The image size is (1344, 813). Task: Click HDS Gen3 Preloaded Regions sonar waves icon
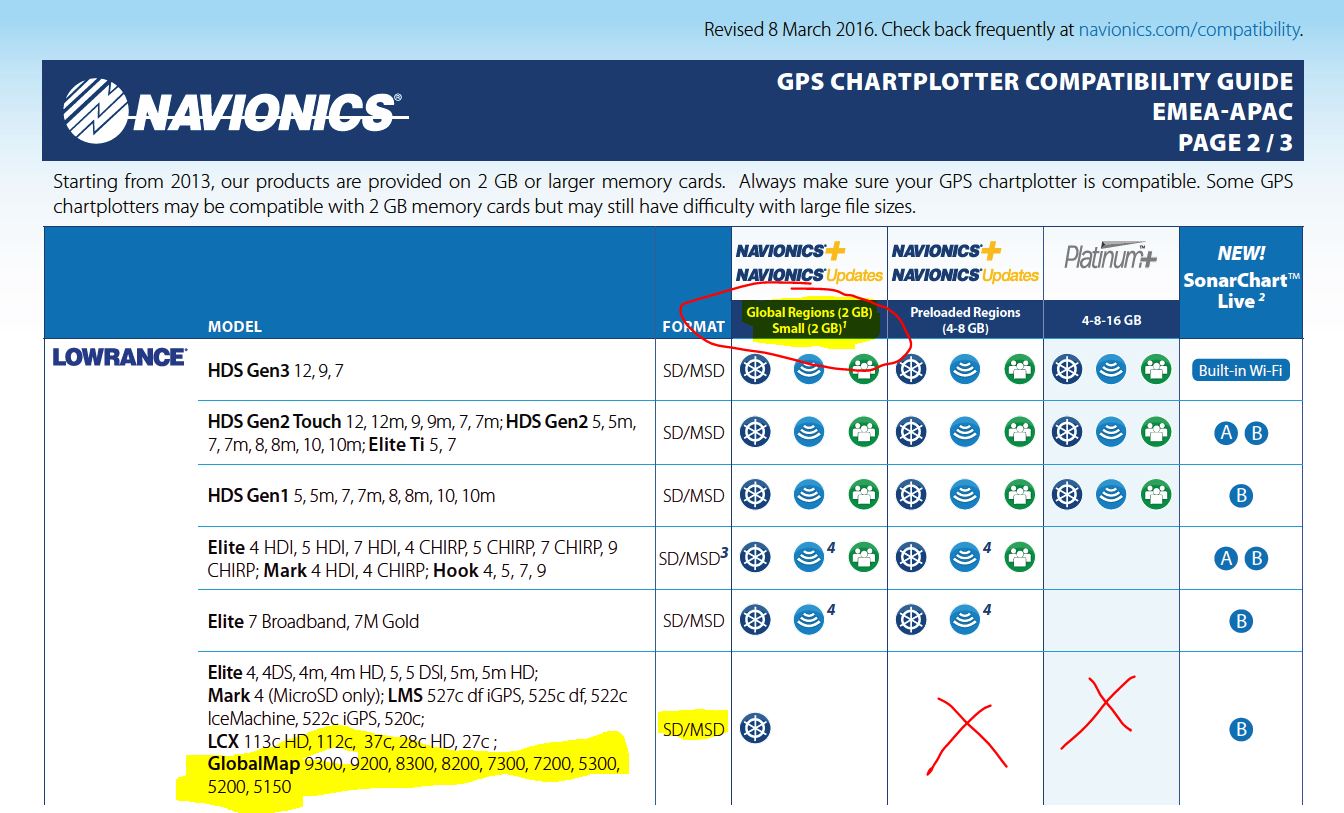(965, 370)
